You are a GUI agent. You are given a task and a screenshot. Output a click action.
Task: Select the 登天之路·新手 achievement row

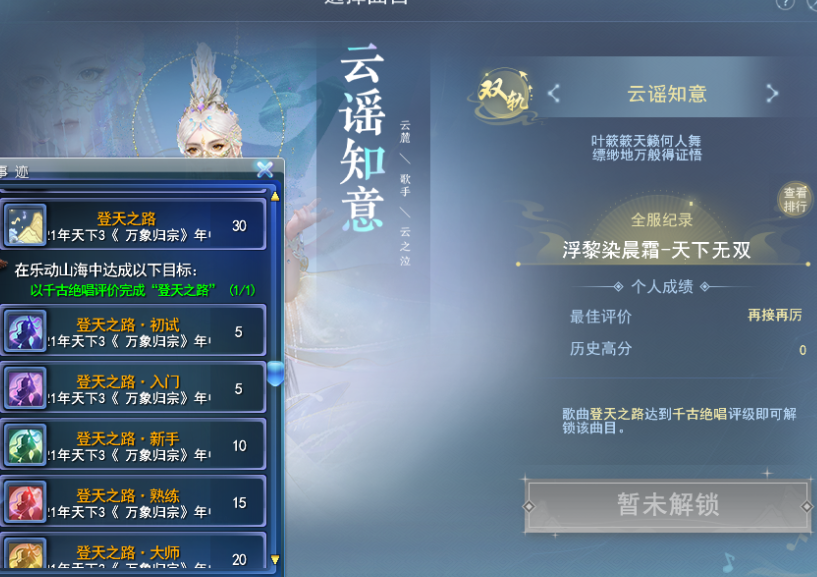[133, 445]
